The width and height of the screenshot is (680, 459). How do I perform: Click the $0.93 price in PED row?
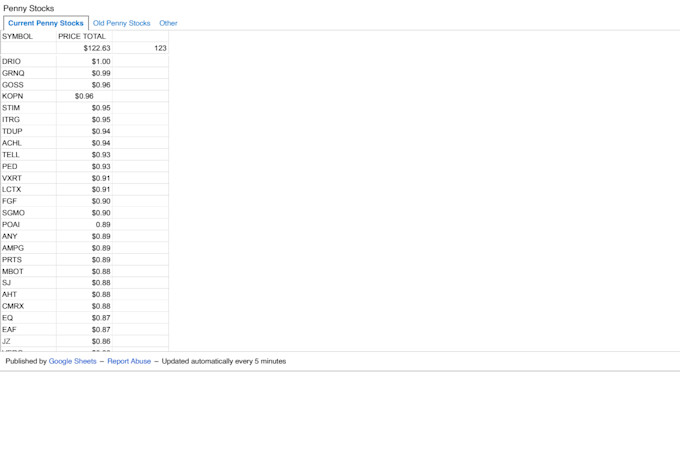click(84, 167)
